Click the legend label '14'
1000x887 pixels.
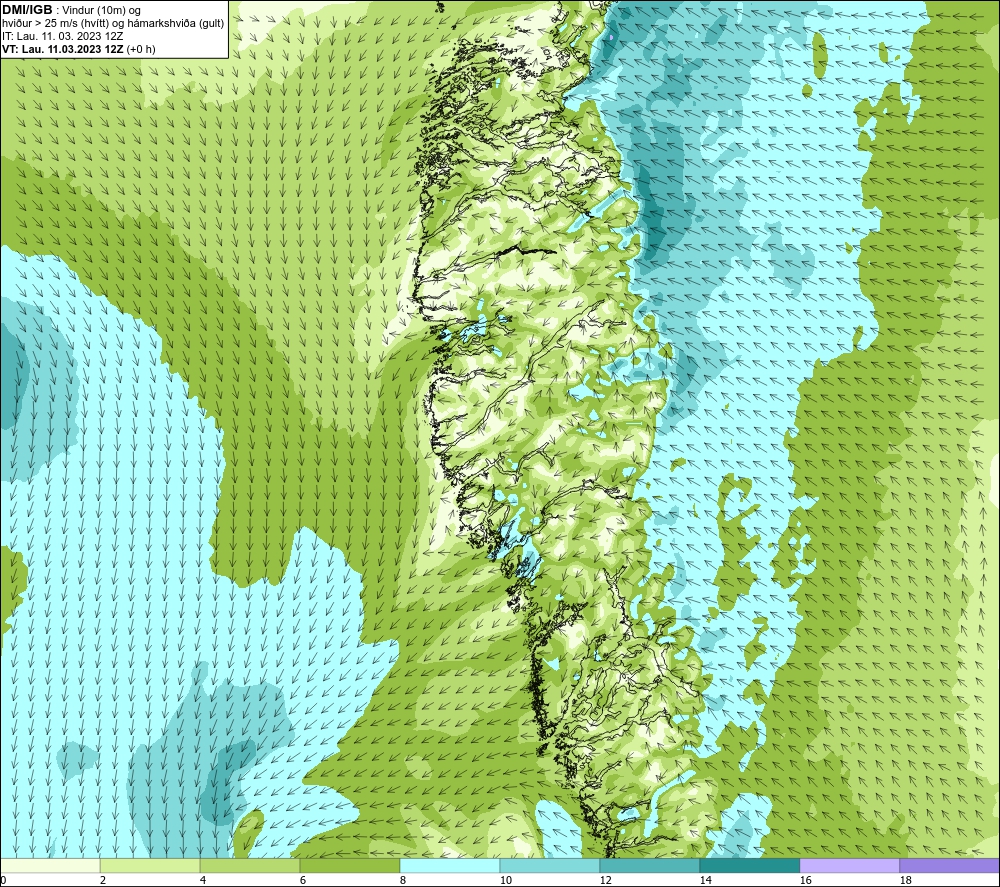[x=705, y=880]
